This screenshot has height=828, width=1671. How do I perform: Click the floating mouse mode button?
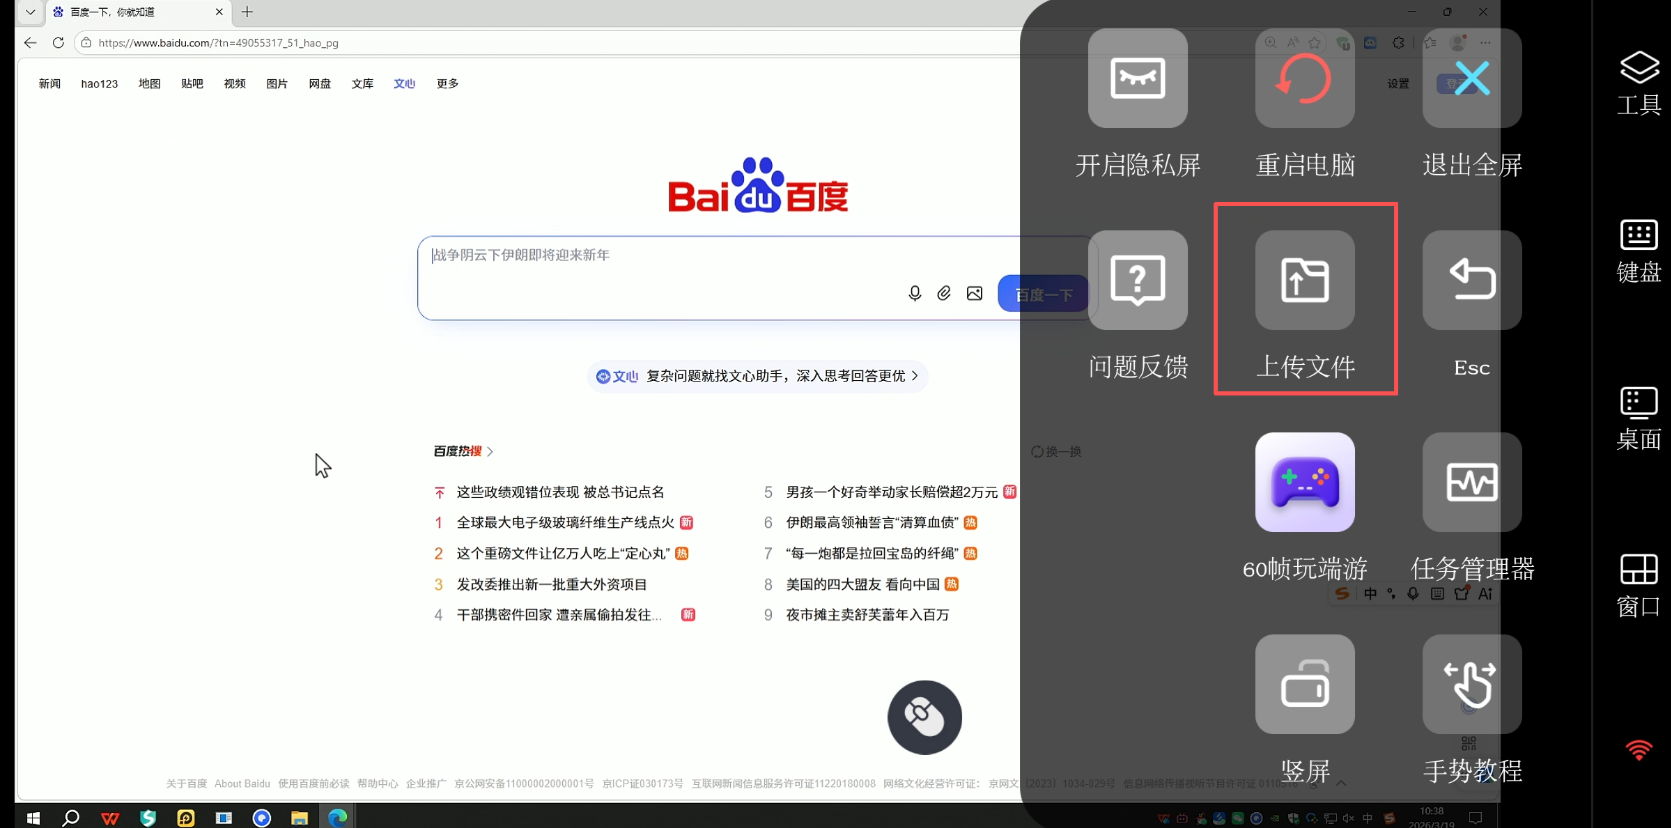coord(925,717)
